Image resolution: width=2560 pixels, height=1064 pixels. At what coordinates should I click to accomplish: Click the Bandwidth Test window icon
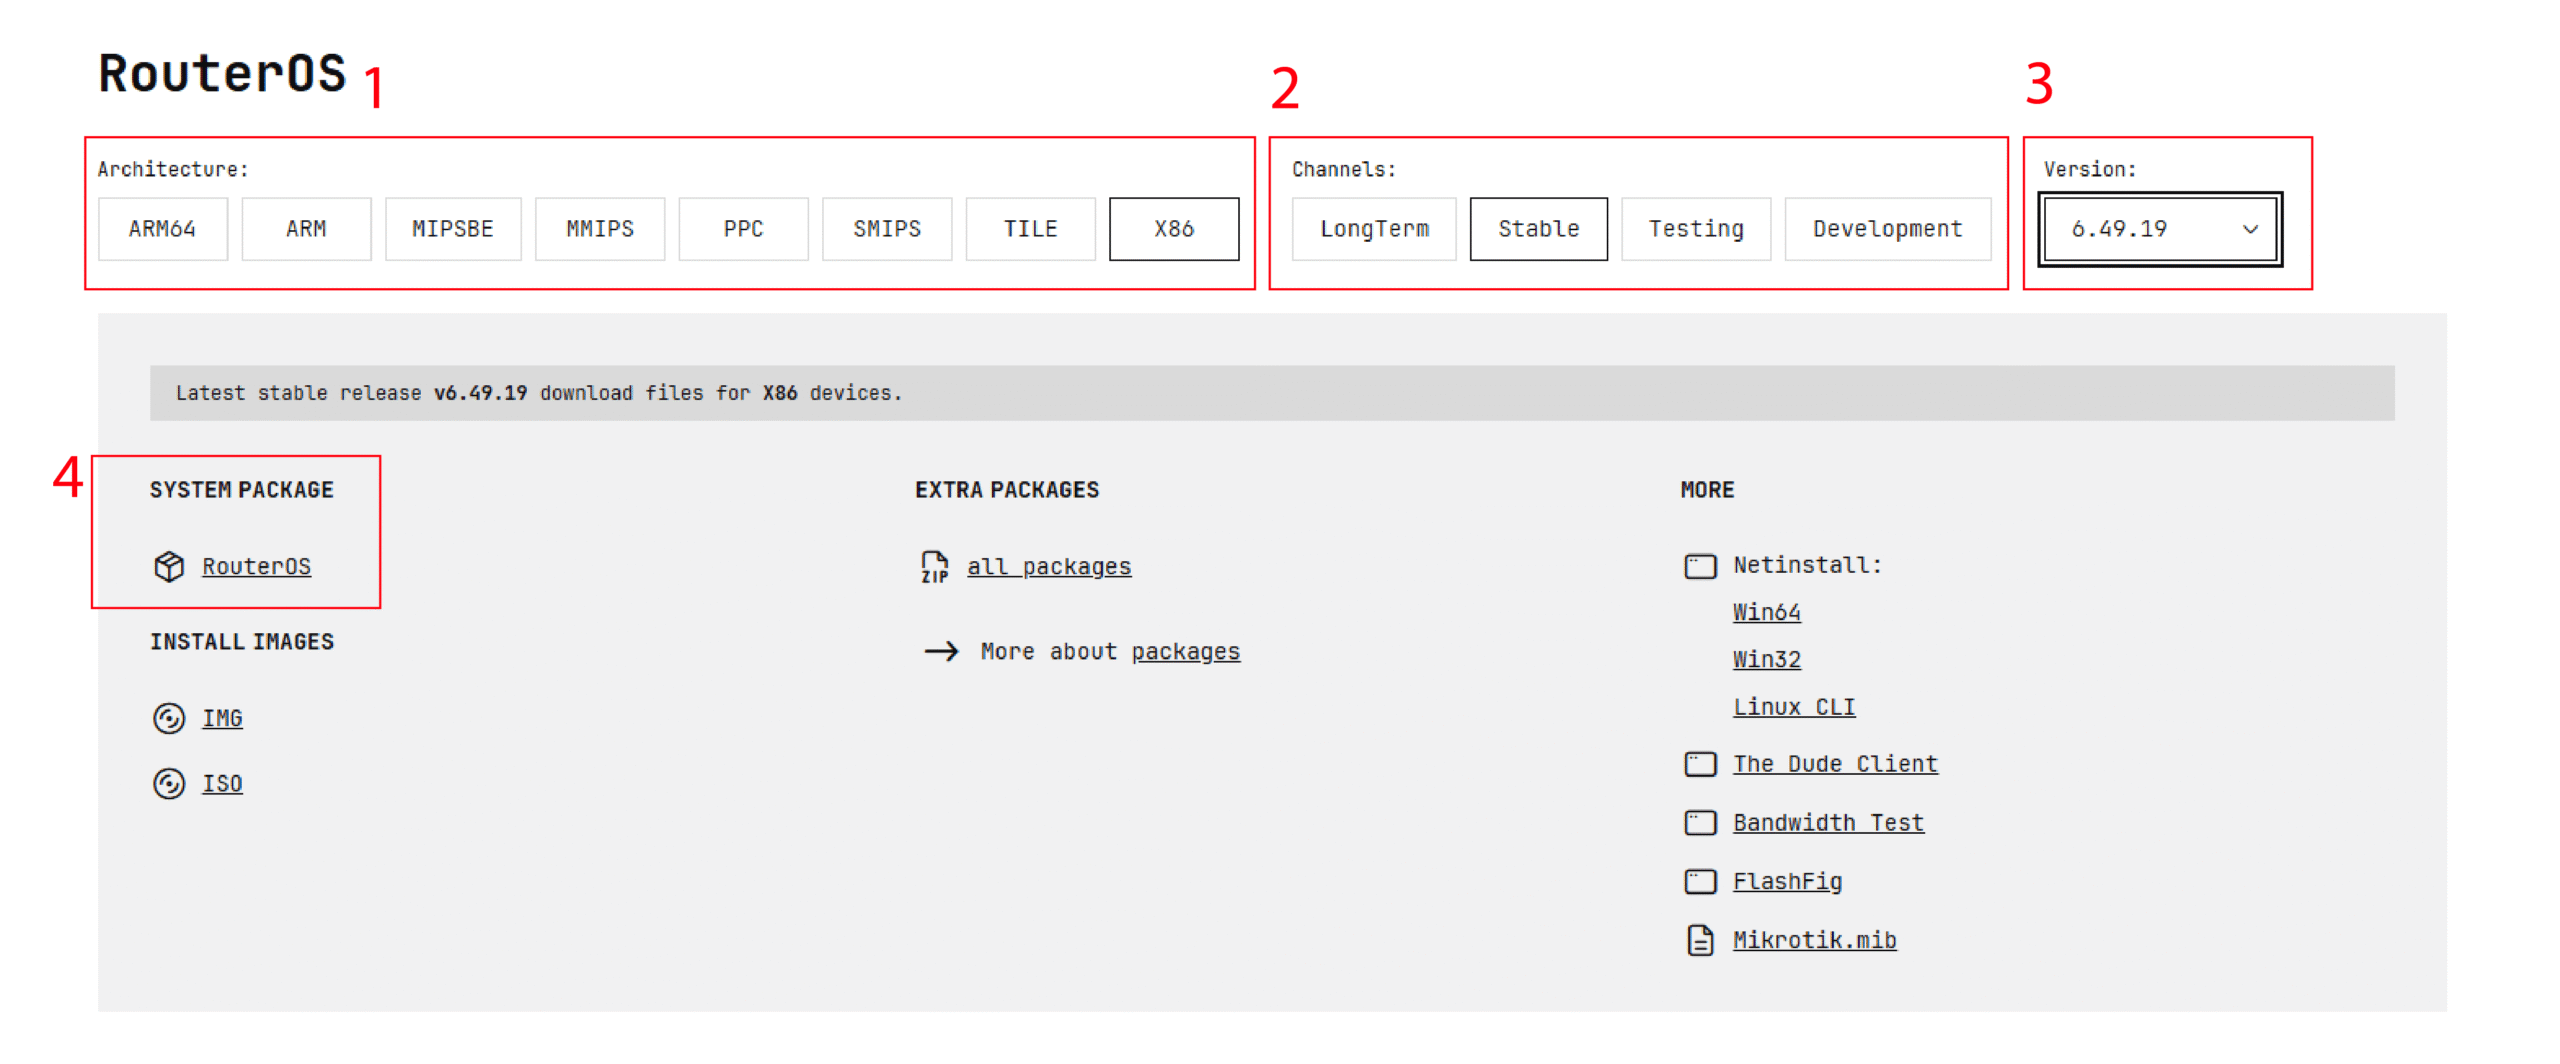click(1700, 823)
